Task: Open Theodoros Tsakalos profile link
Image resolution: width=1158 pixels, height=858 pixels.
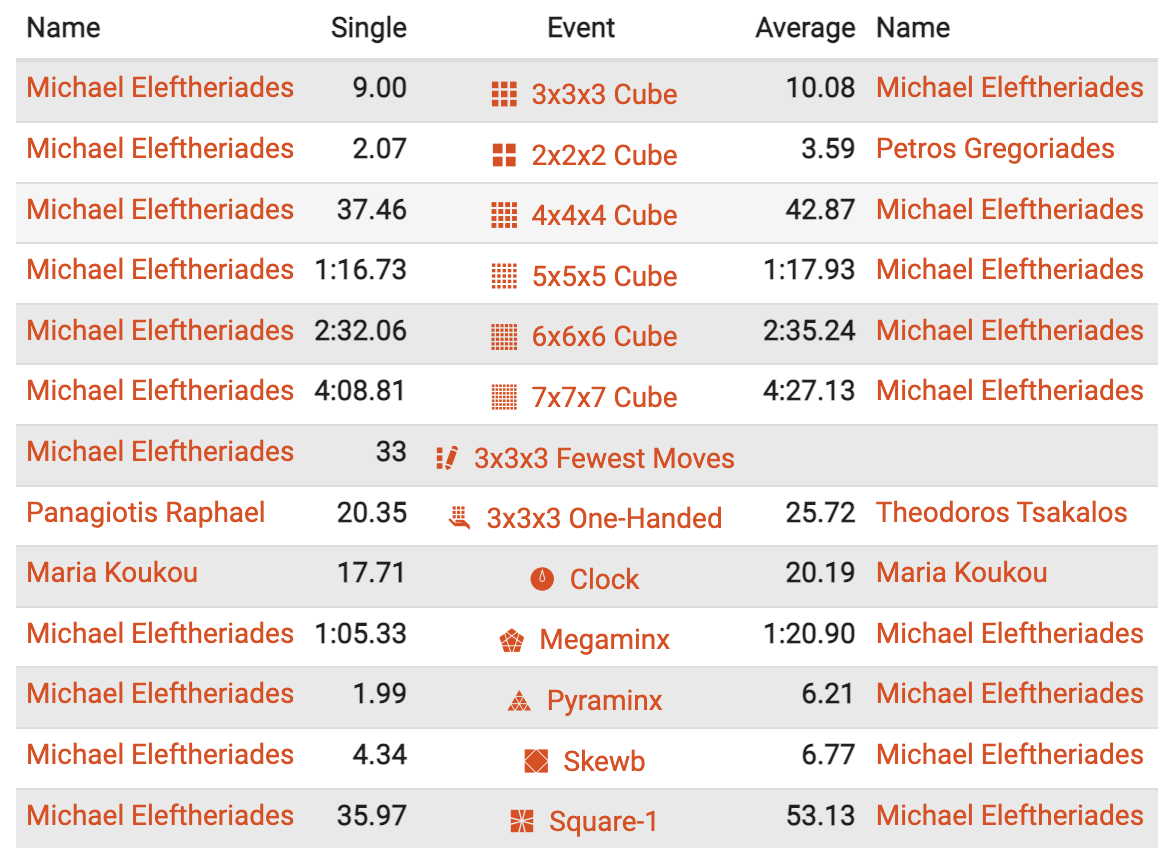Action: click(1001, 513)
